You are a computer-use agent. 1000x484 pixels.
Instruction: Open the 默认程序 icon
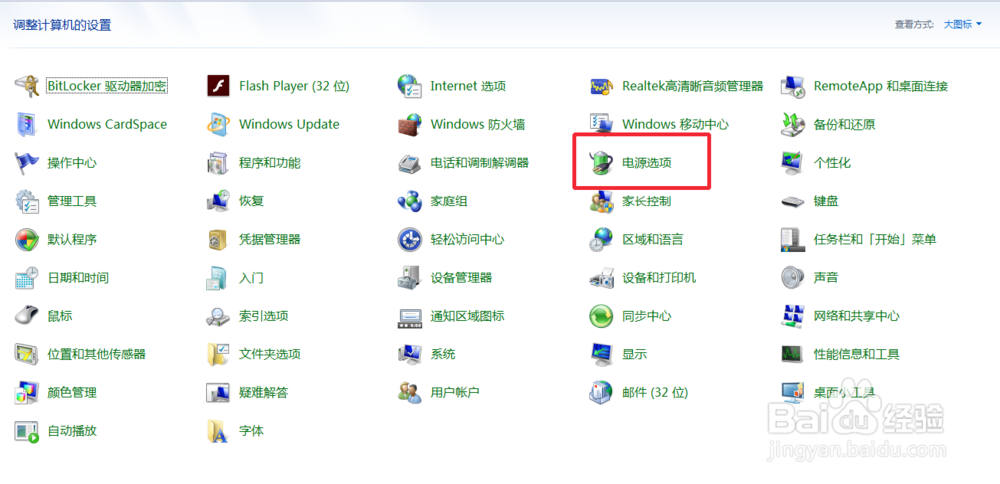[27, 239]
